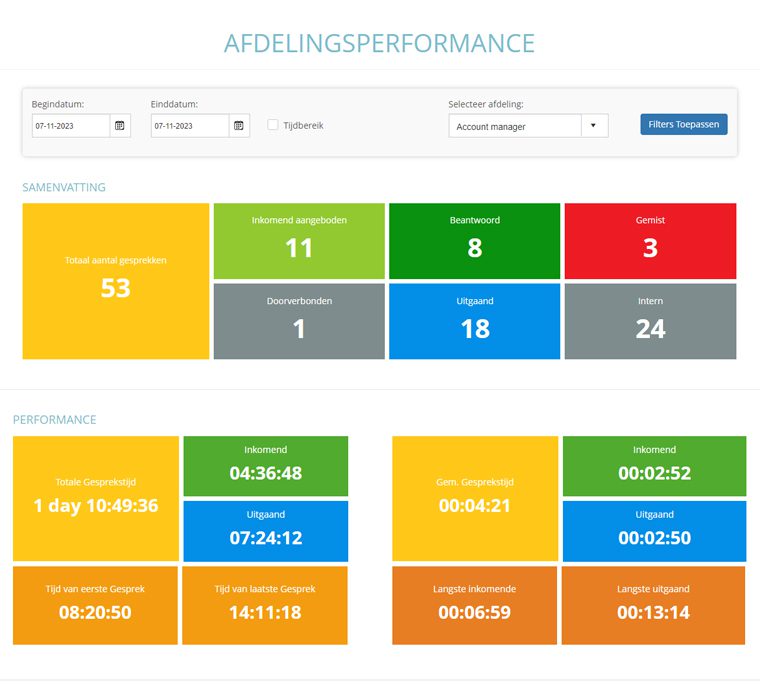The image size is (760, 700).
Task: Click the Tijd van laatste Gesprek tile
Action: pyautogui.click(x=265, y=605)
